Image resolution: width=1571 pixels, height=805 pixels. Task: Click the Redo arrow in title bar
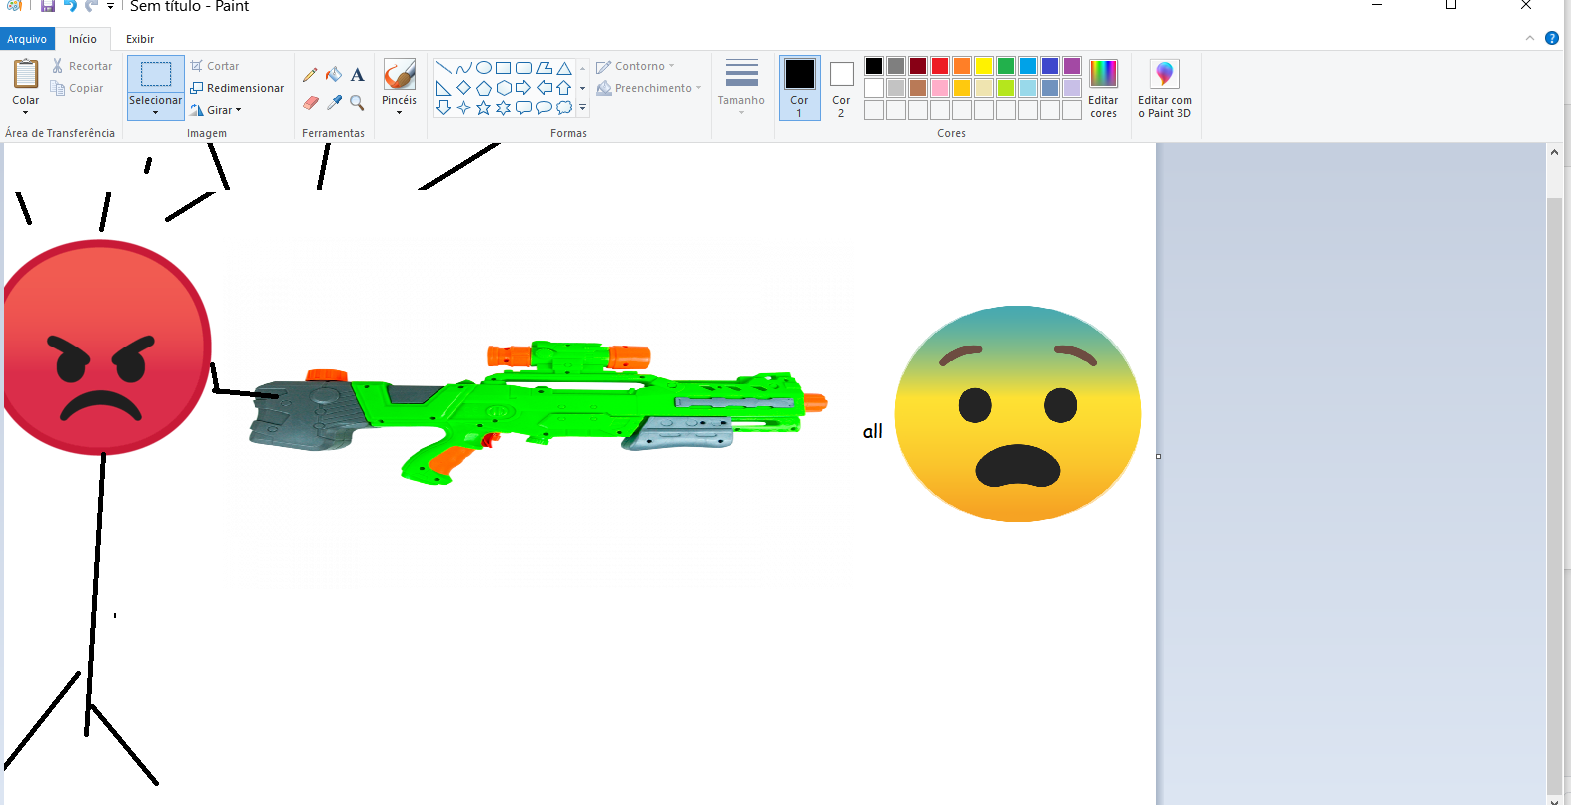tap(91, 6)
